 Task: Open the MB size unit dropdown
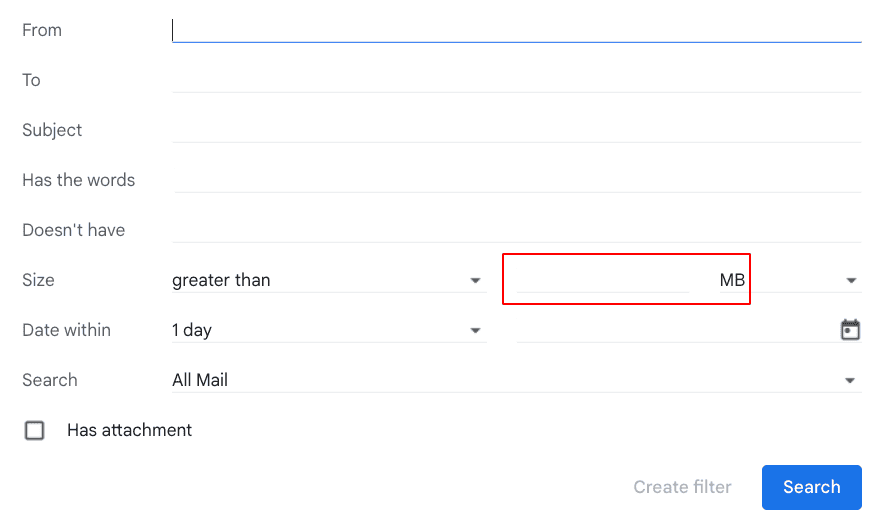point(788,280)
